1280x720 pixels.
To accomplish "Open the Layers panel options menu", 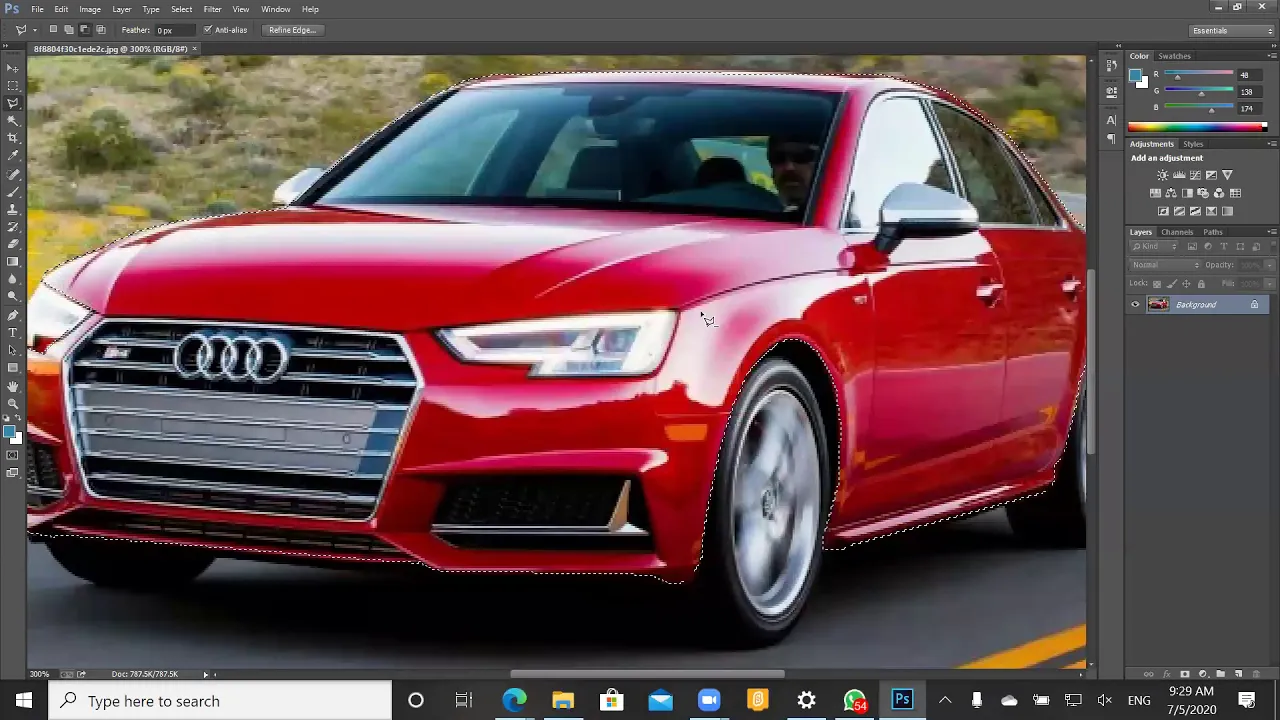I will coord(1271,232).
